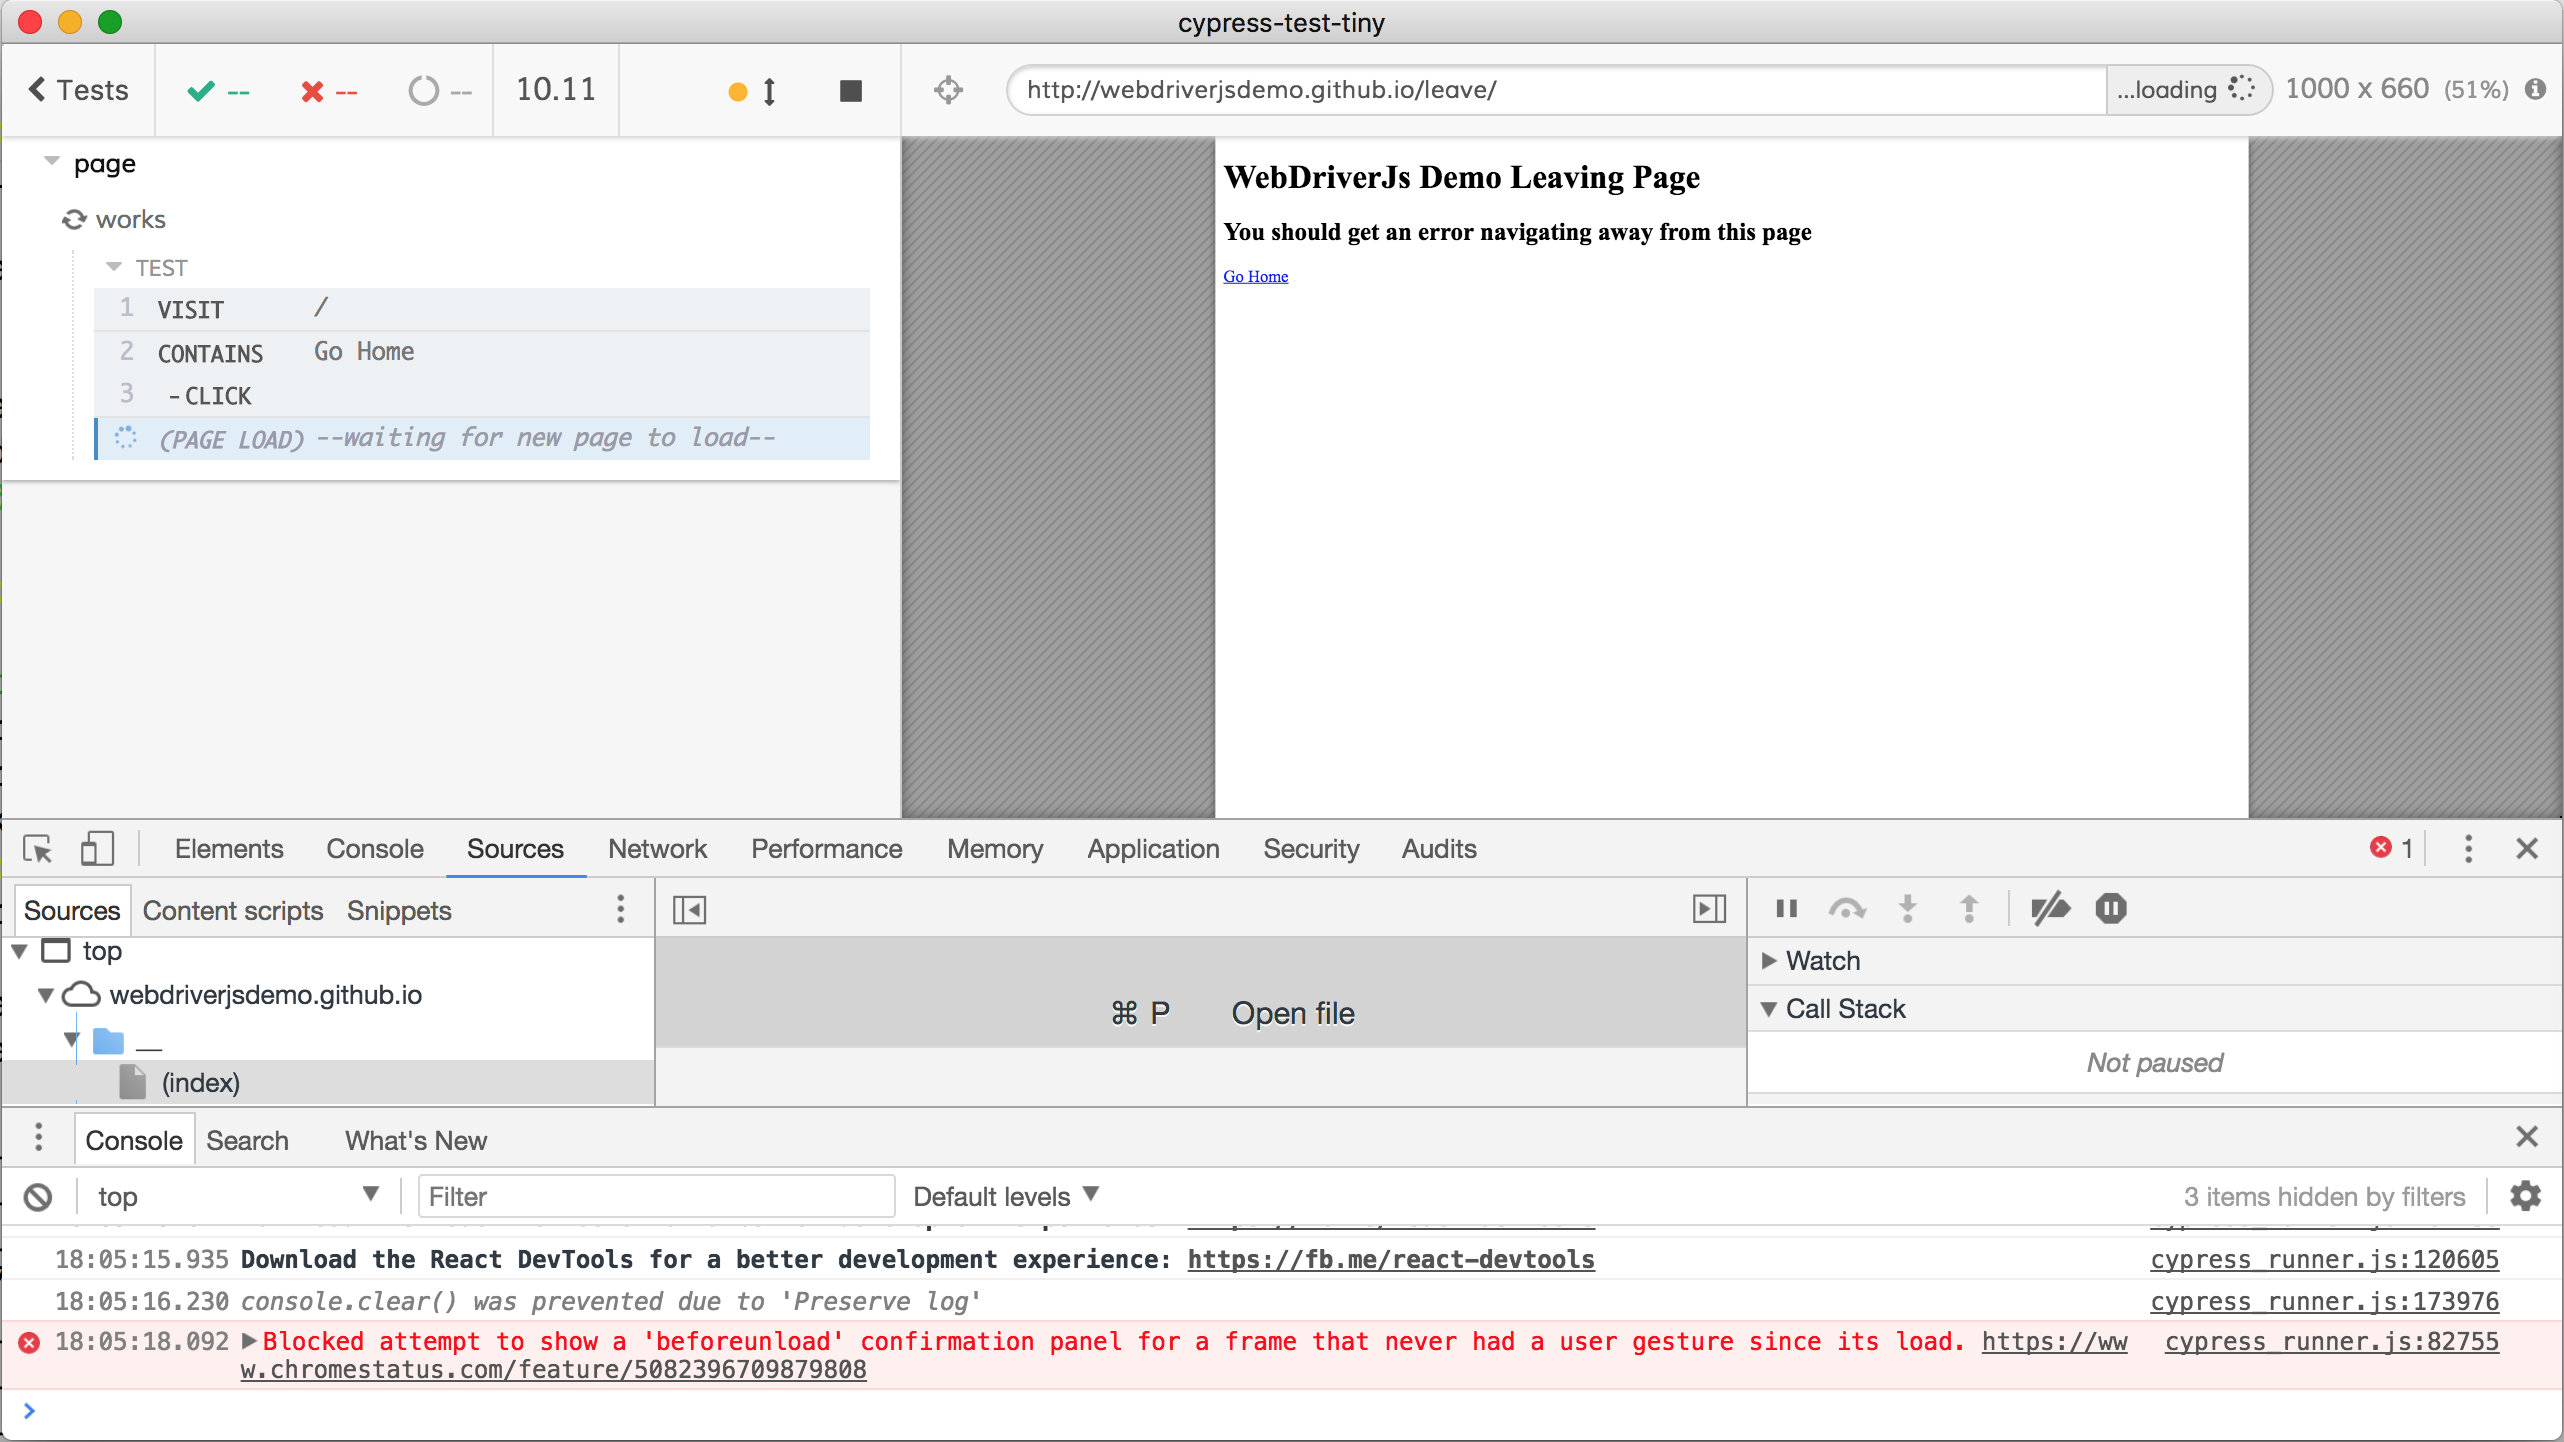Toggle the deactivate breakpoints icon
Screen dimensions: 2564x1442
point(2048,910)
